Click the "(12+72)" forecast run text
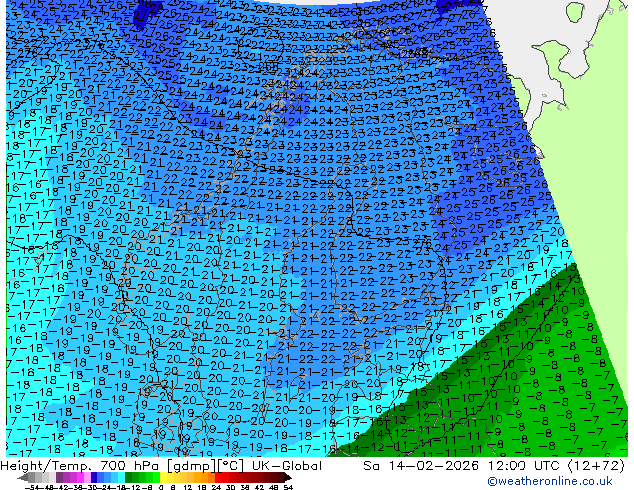Screen dimensions: 634x490 tap(596, 465)
